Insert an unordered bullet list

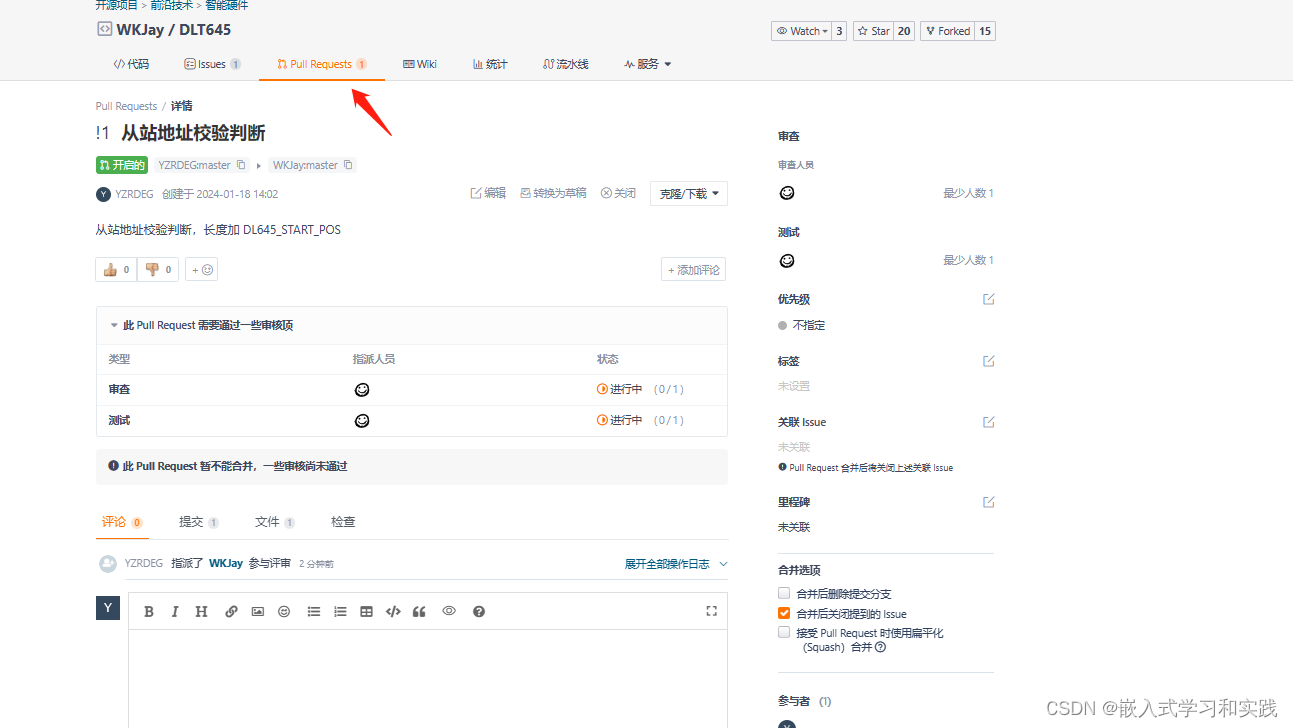(x=314, y=611)
